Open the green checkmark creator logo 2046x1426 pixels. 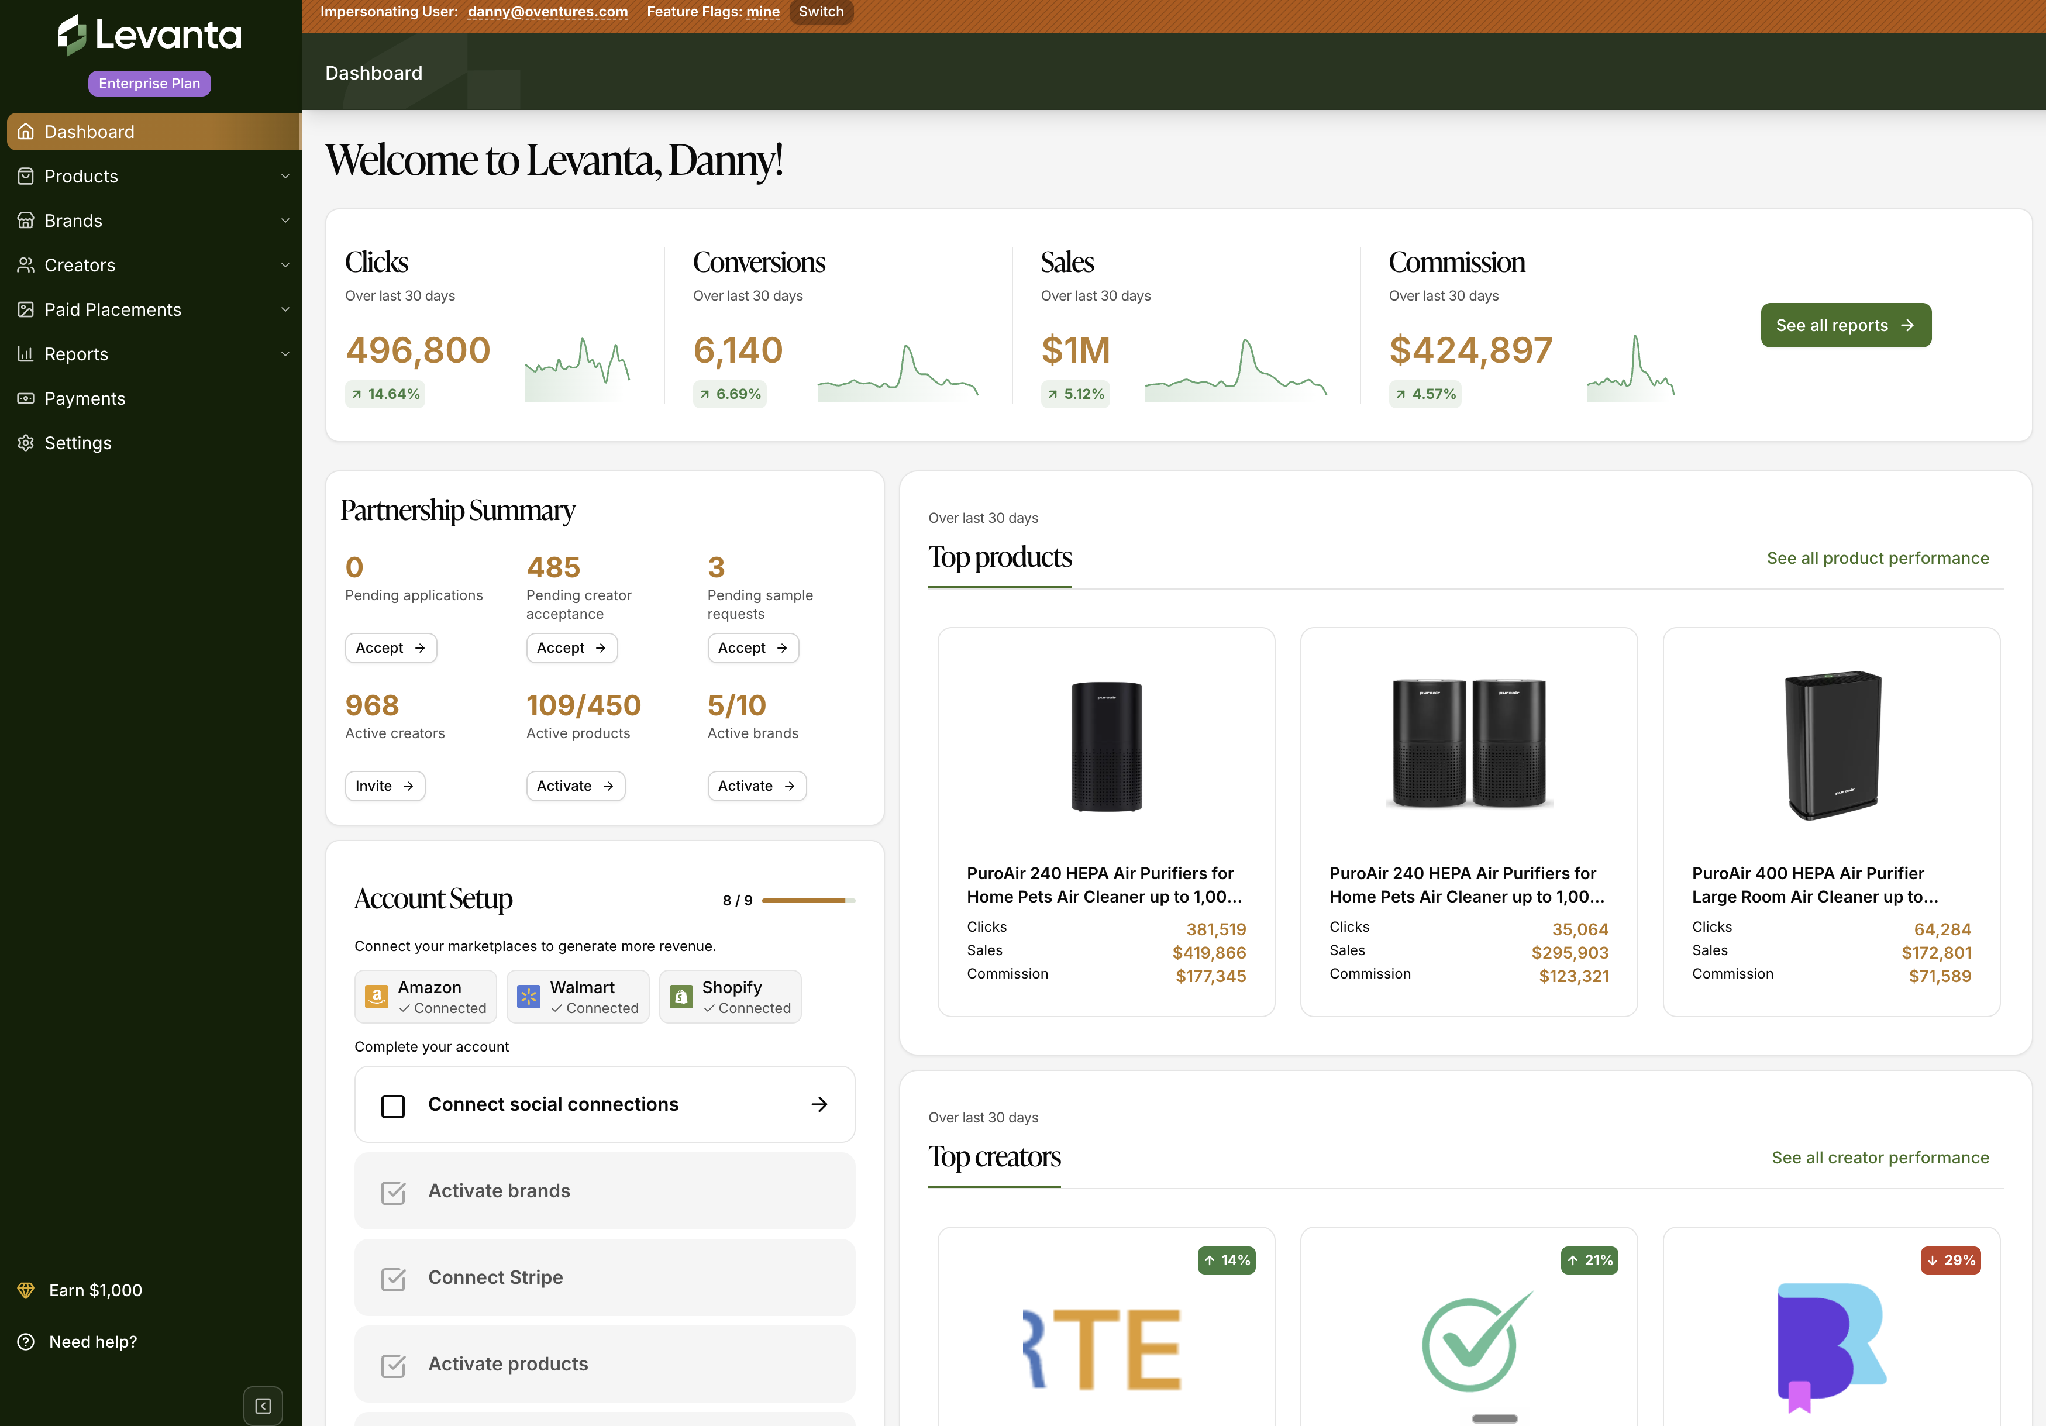click(1477, 1342)
